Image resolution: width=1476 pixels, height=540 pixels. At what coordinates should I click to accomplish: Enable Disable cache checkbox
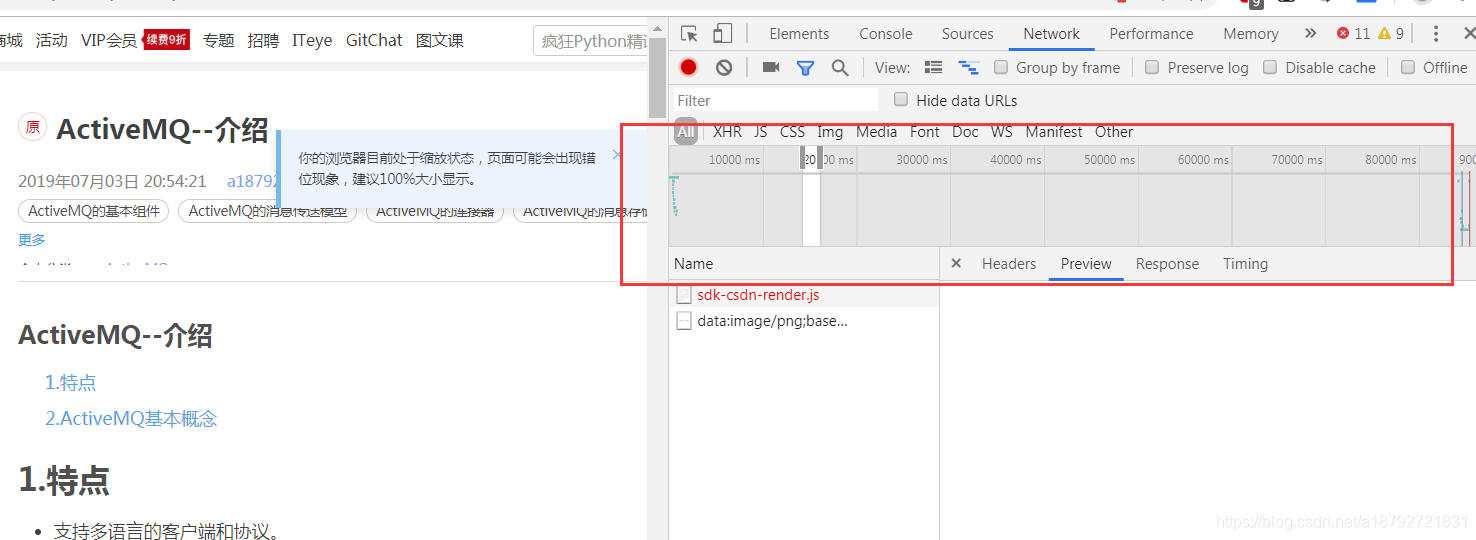(1270, 68)
